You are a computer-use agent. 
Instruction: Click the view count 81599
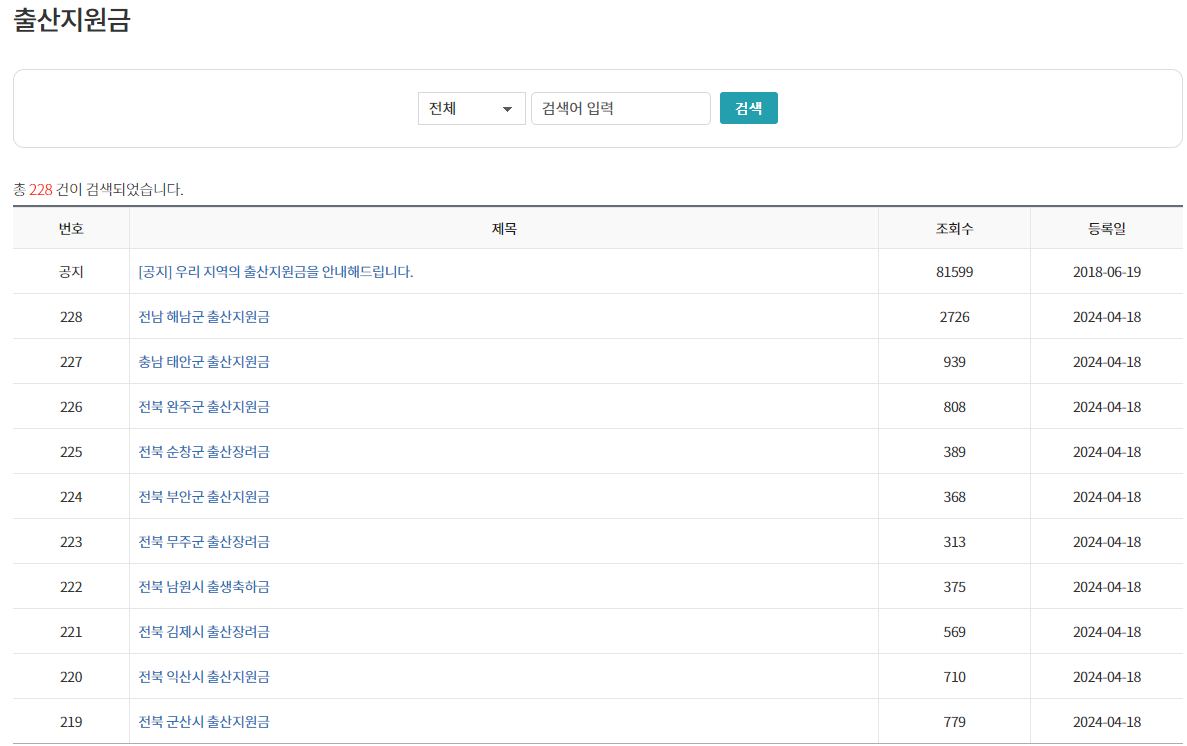coord(955,272)
